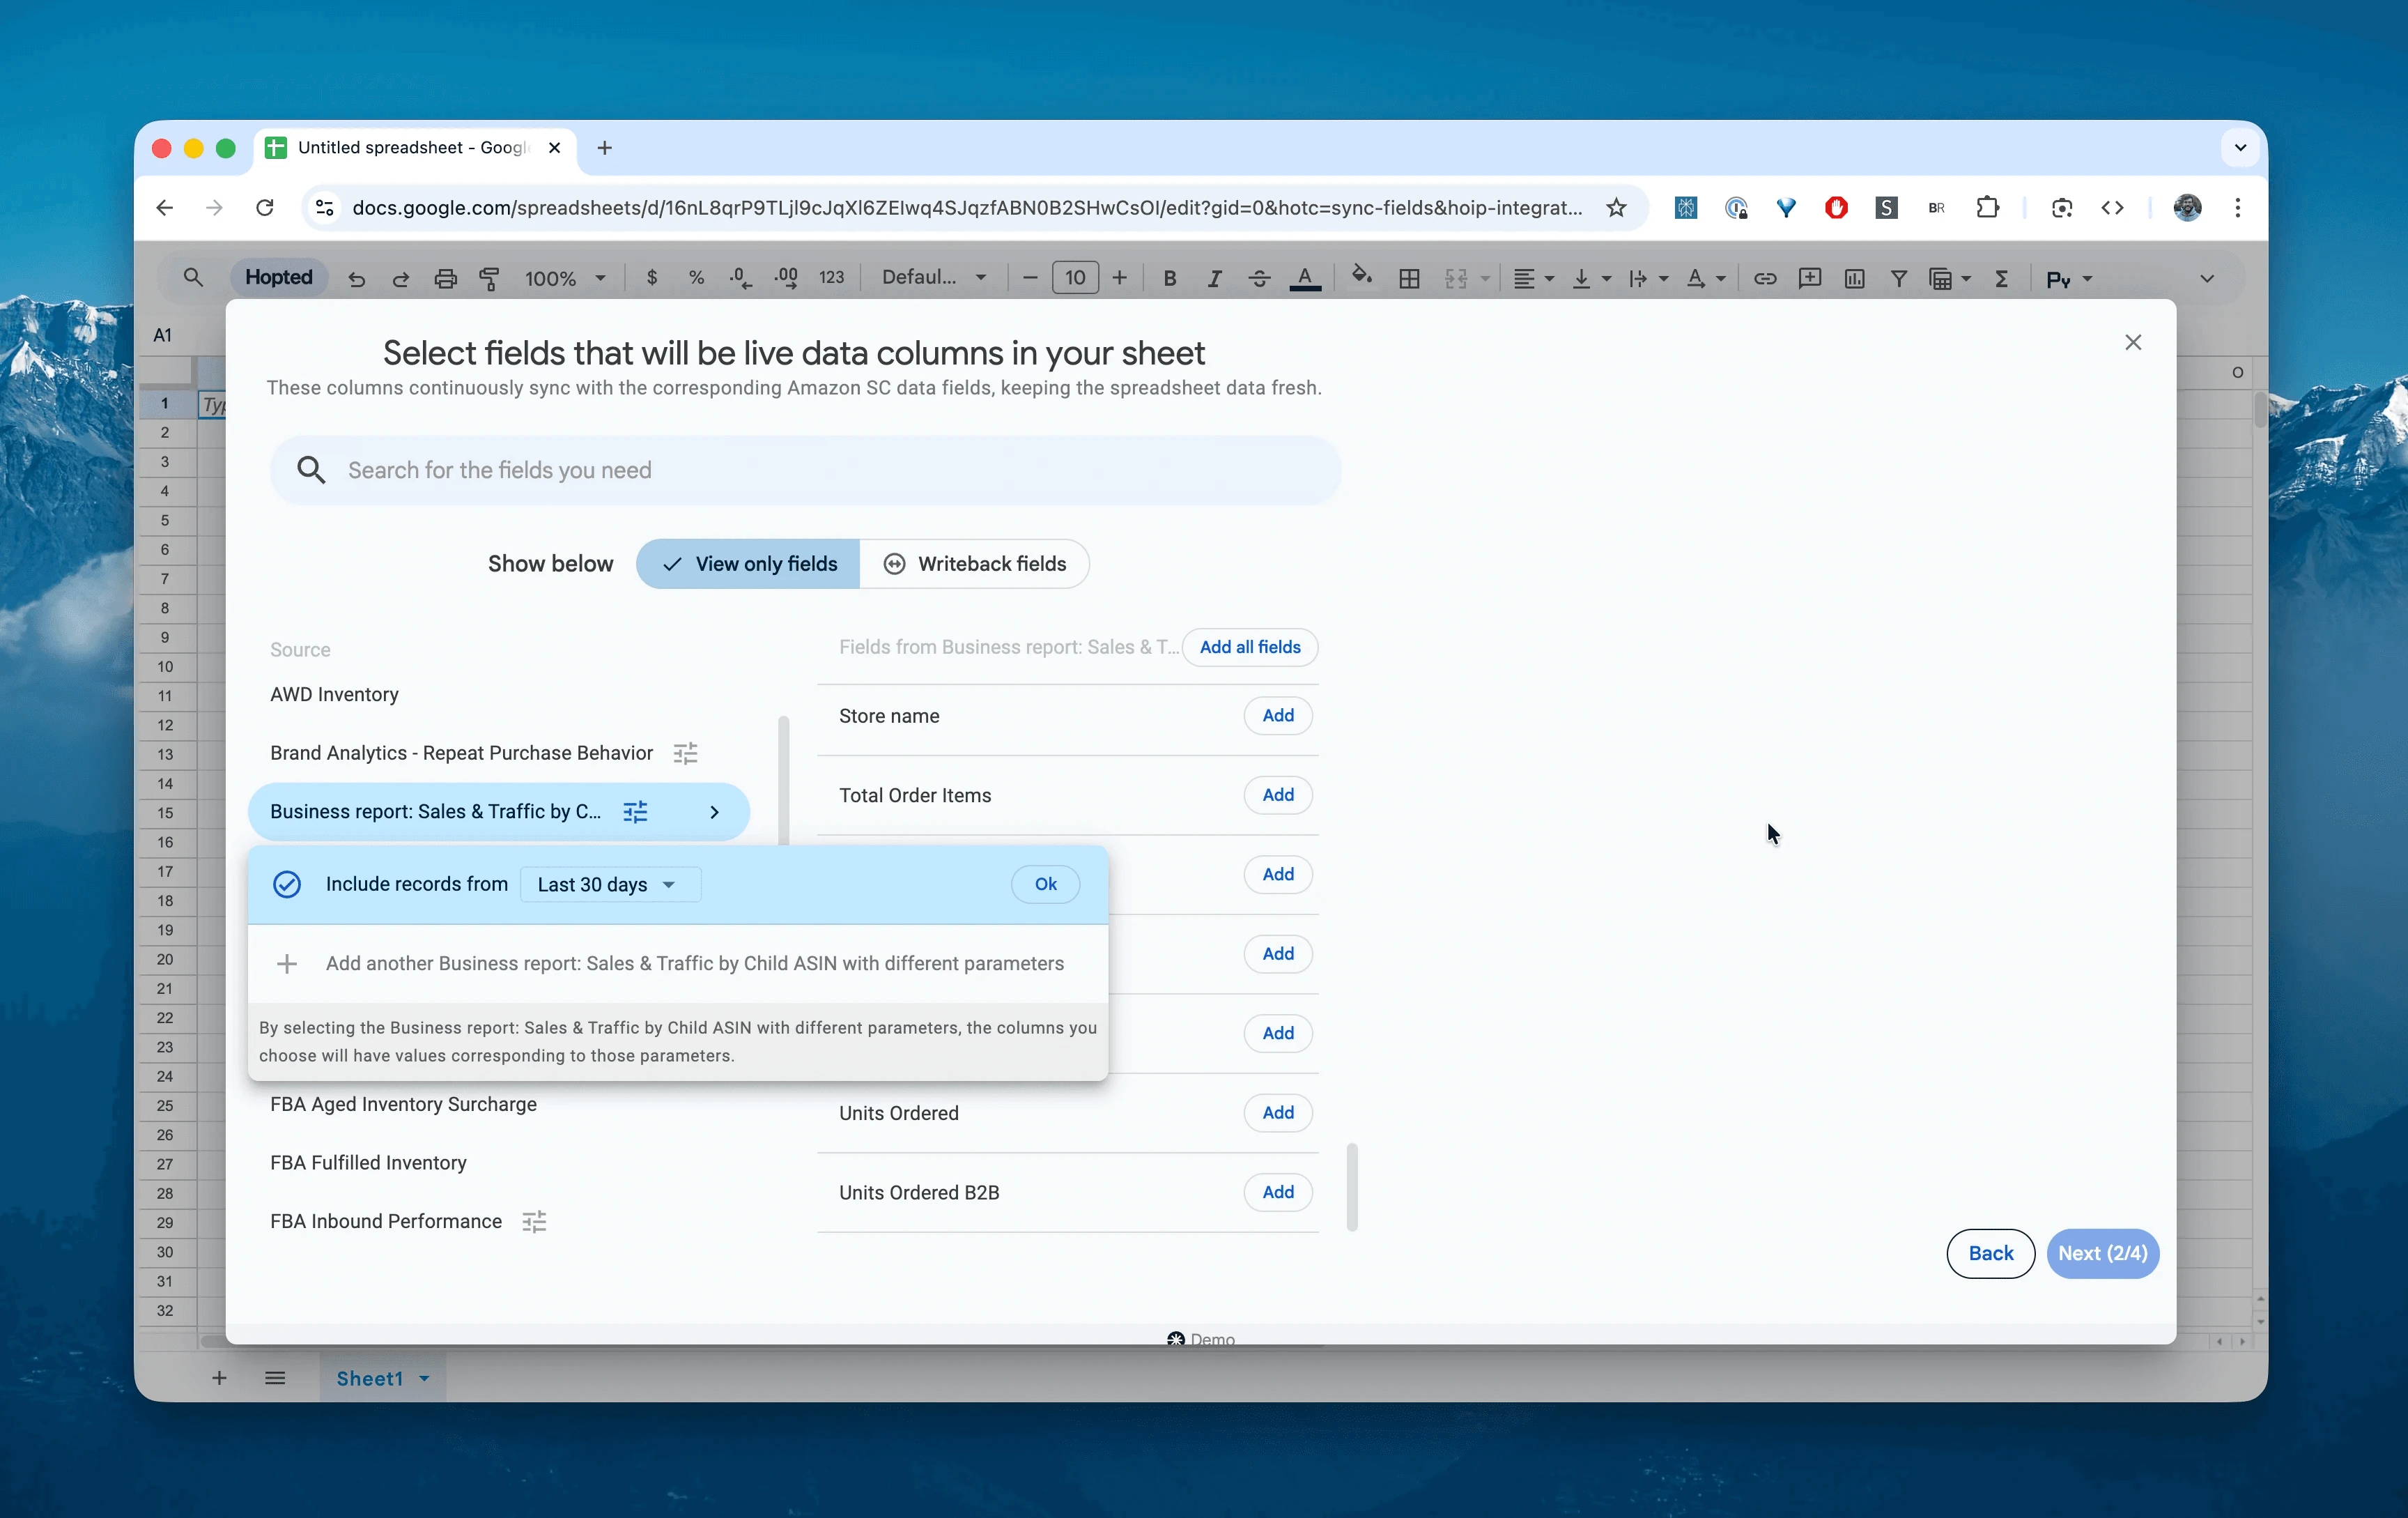This screenshot has height=1518, width=2408.
Task: Click the Insert comment icon
Action: click(1810, 278)
